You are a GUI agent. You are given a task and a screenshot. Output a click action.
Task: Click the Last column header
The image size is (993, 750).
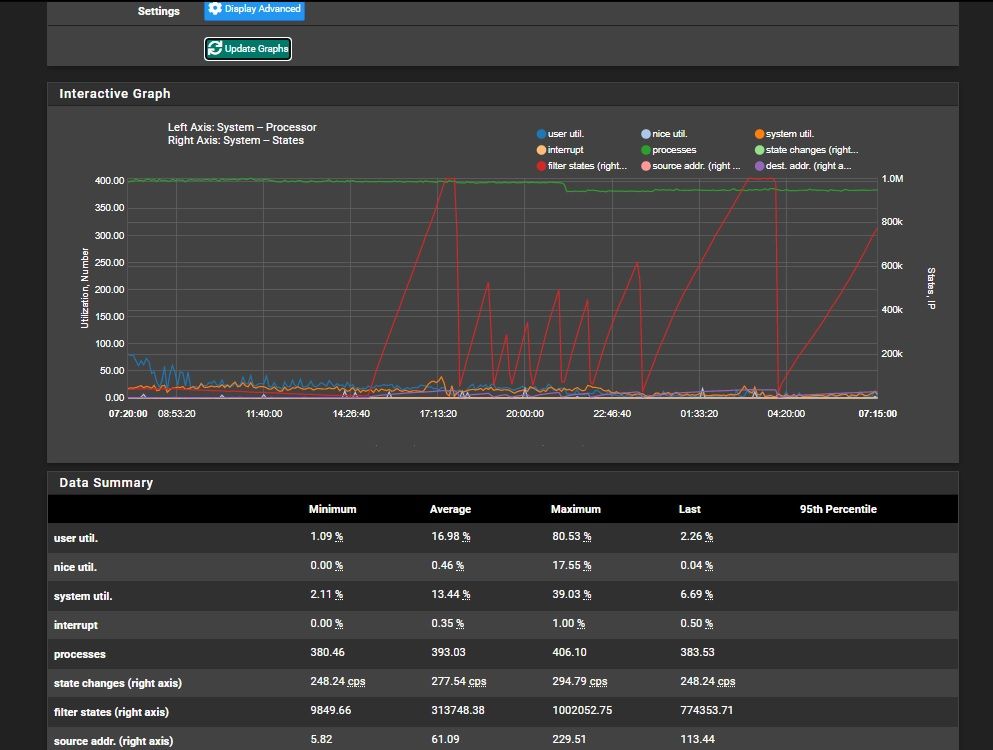coord(690,509)
